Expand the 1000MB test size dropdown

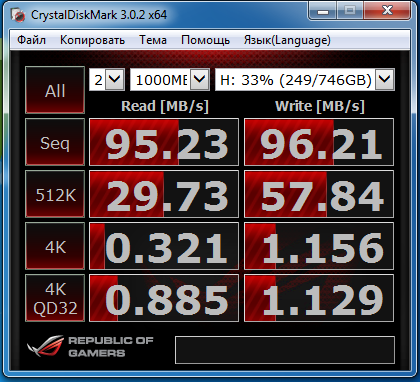pyautogui.click(x=170, y=79)
